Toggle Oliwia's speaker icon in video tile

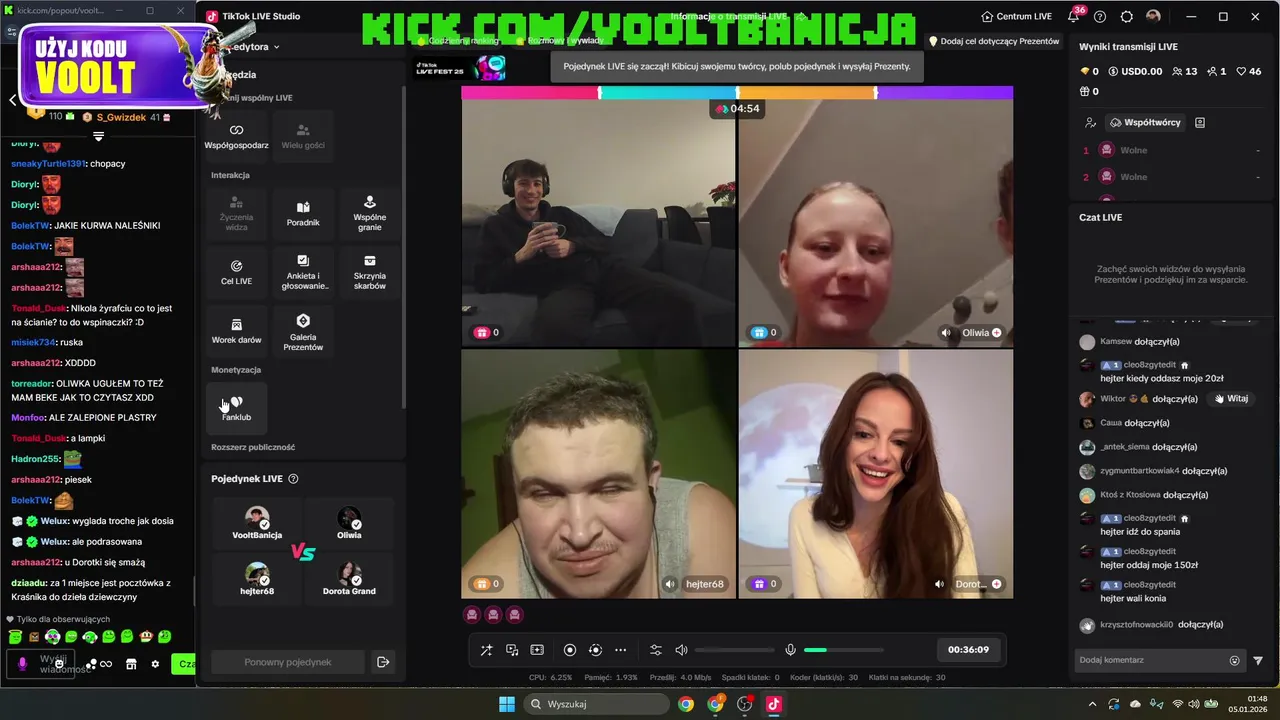pyautogui.click(x=946, y=333)
